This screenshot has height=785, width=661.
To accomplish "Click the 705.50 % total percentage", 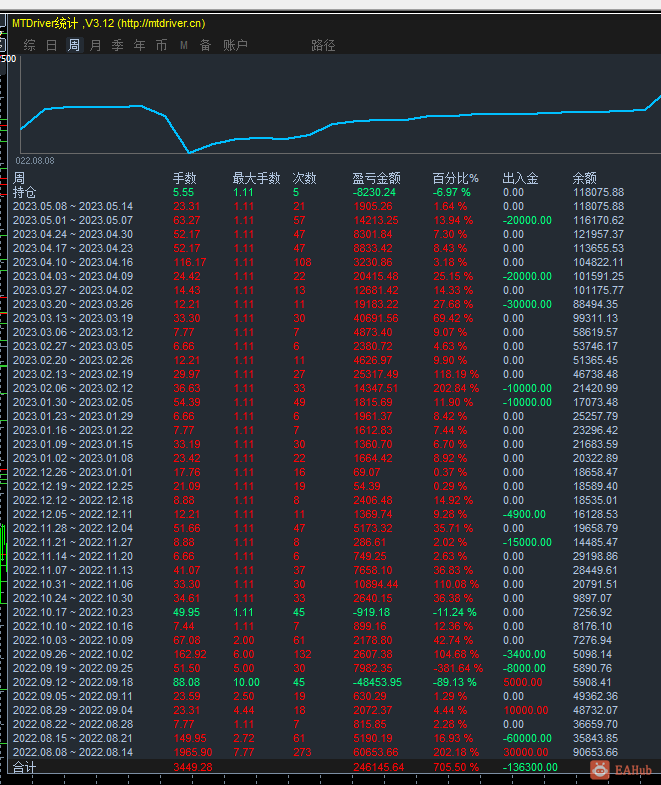I will point(456,767).
